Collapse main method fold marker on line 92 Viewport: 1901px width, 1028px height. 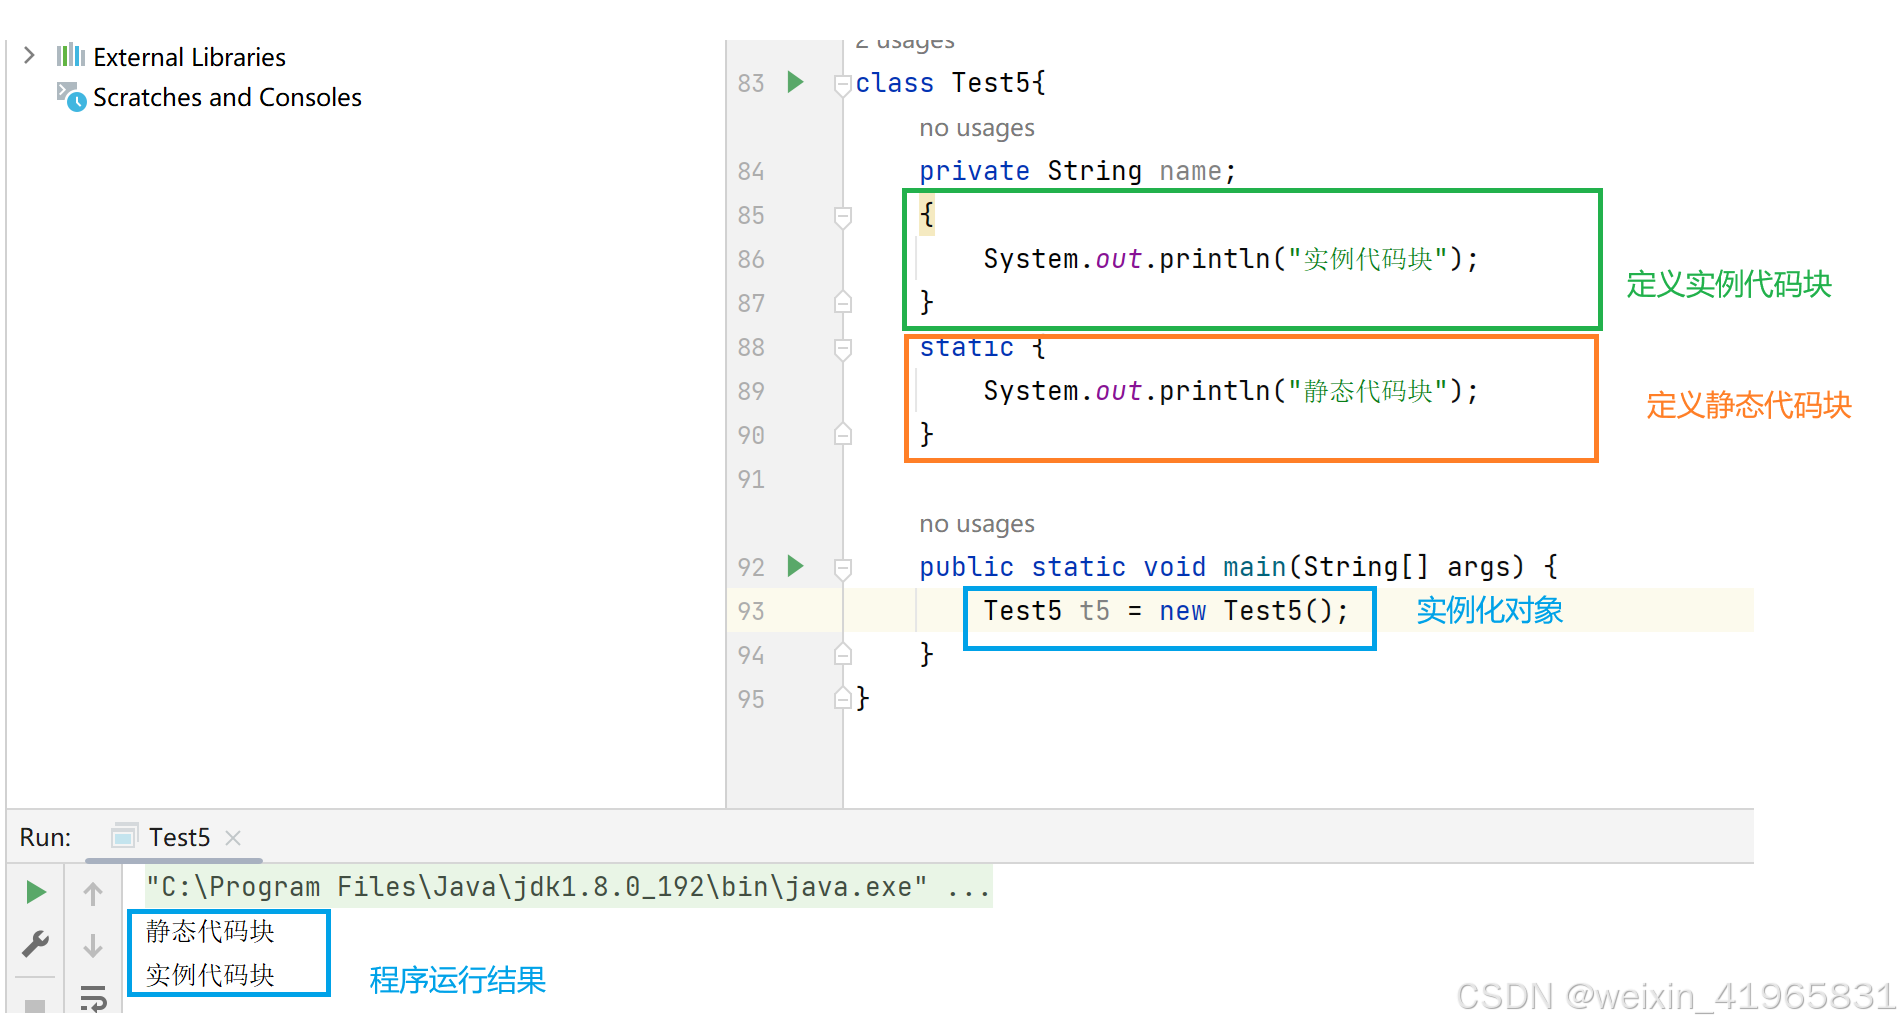tap(842, 568)
